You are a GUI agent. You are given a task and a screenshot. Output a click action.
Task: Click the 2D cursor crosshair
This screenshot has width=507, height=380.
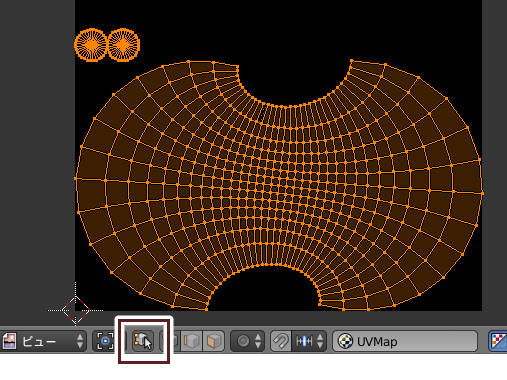click(x=76, y=310)
